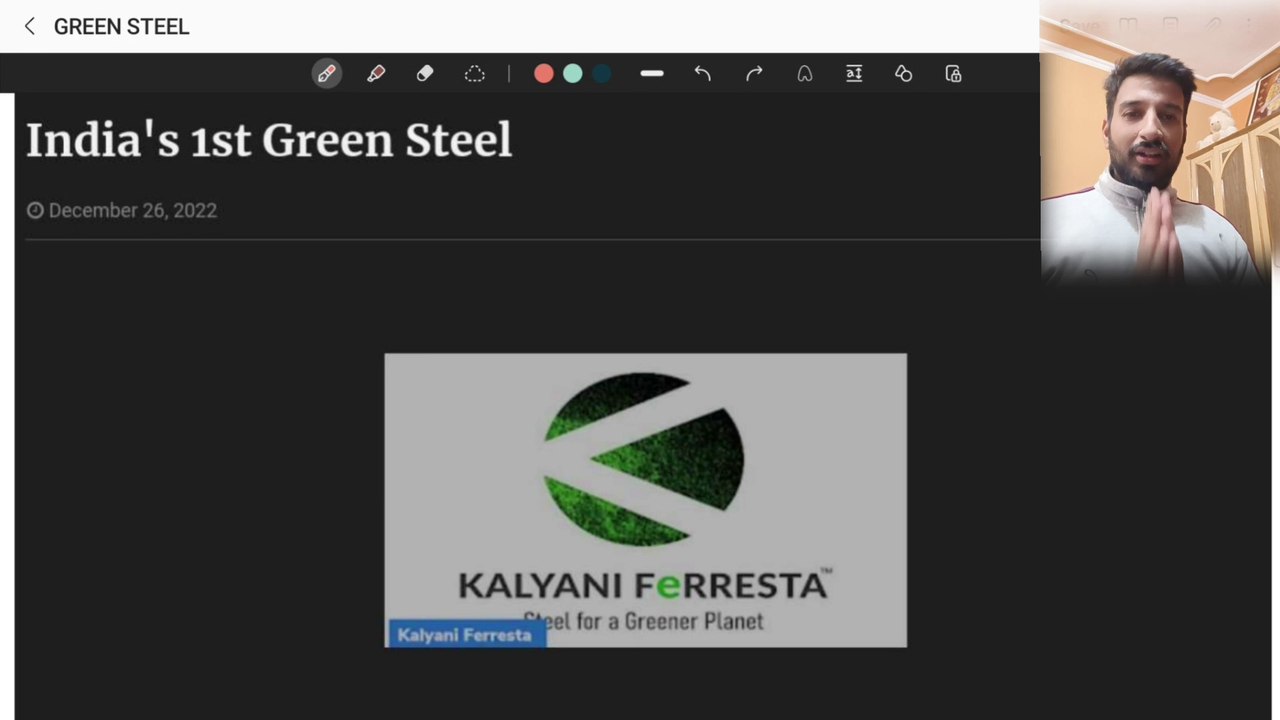Select the pen tool
This screenshot has height=720, width=1280.
coord(327,74)
